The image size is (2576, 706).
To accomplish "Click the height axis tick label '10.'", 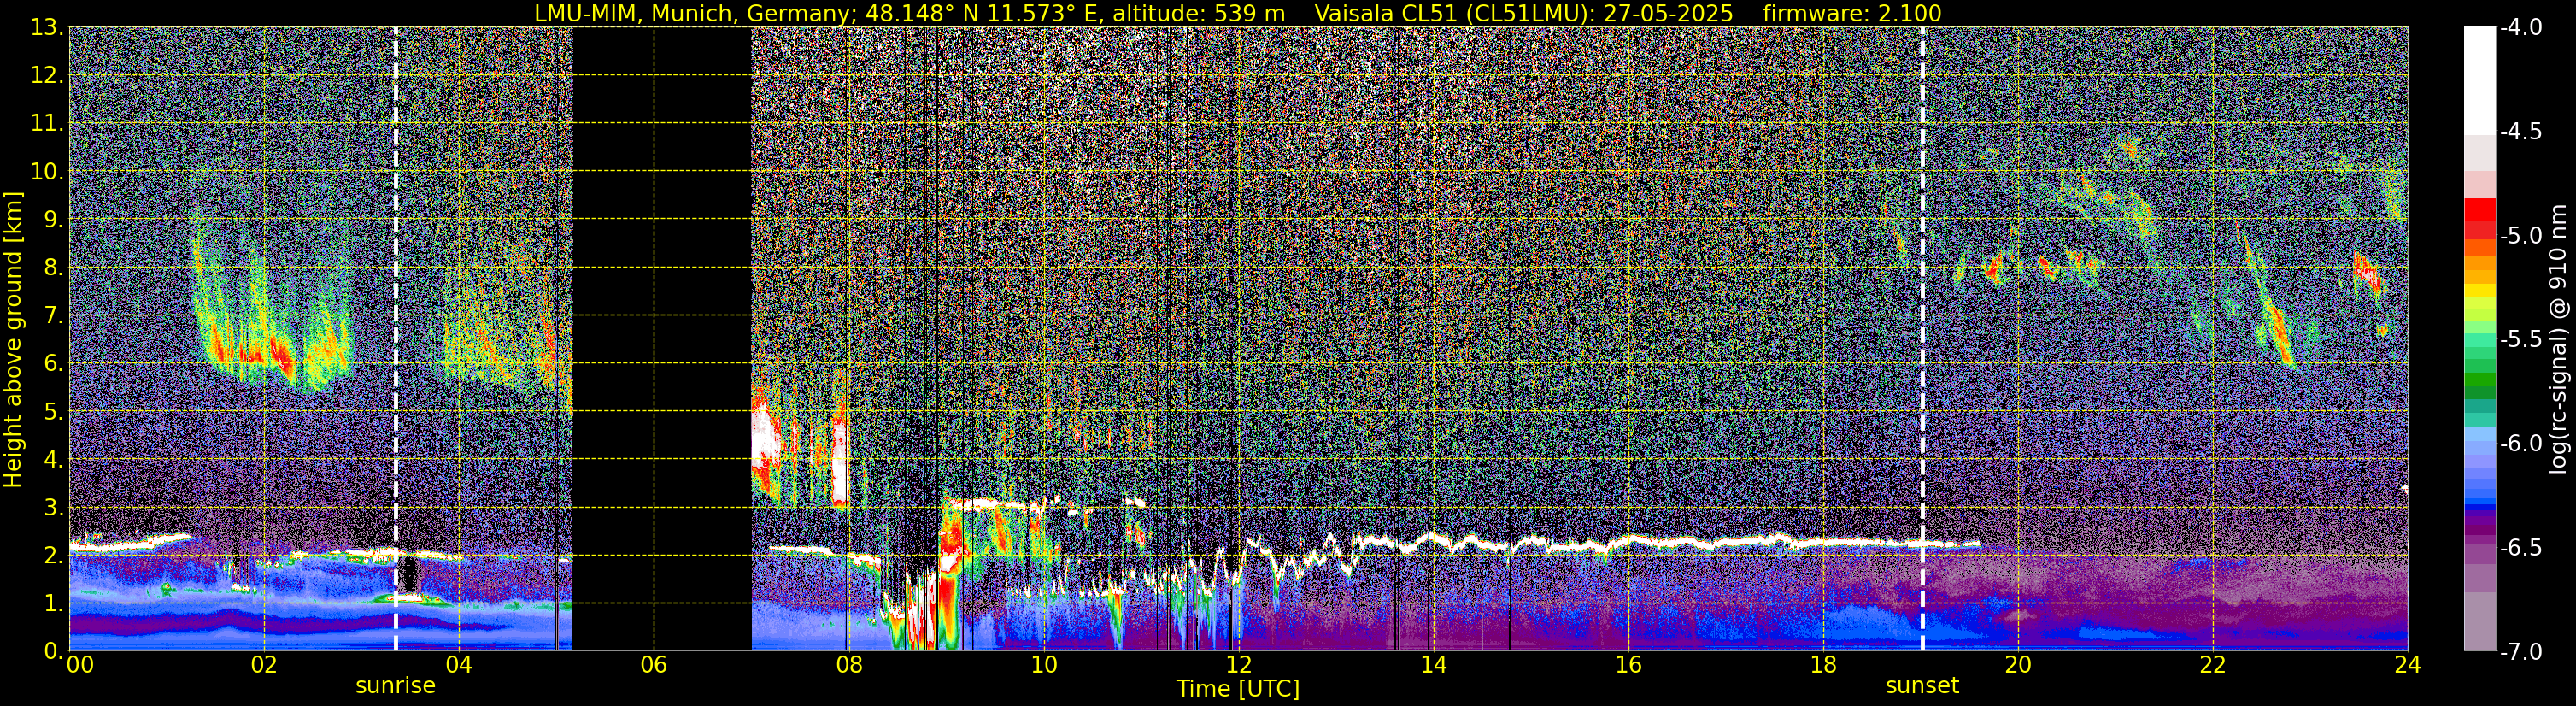I will point(47,172).
